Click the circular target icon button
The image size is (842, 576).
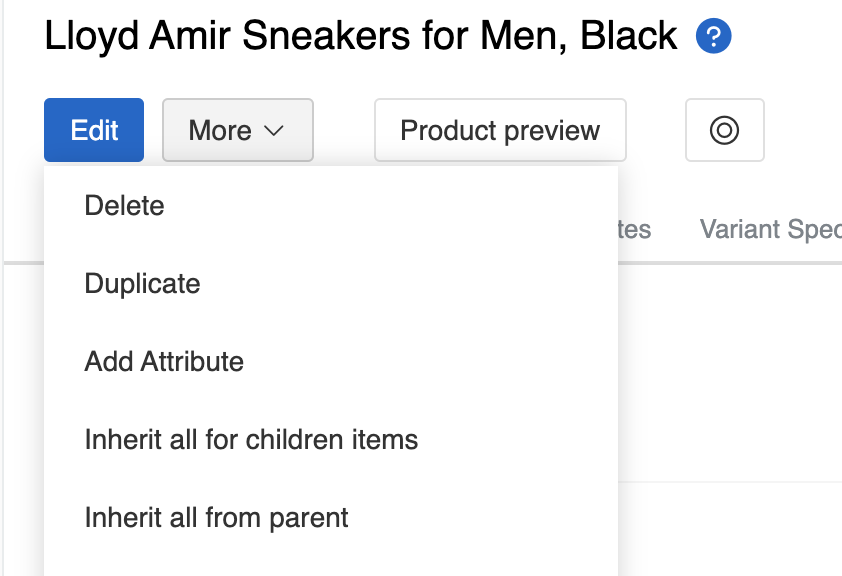point(724,130)
